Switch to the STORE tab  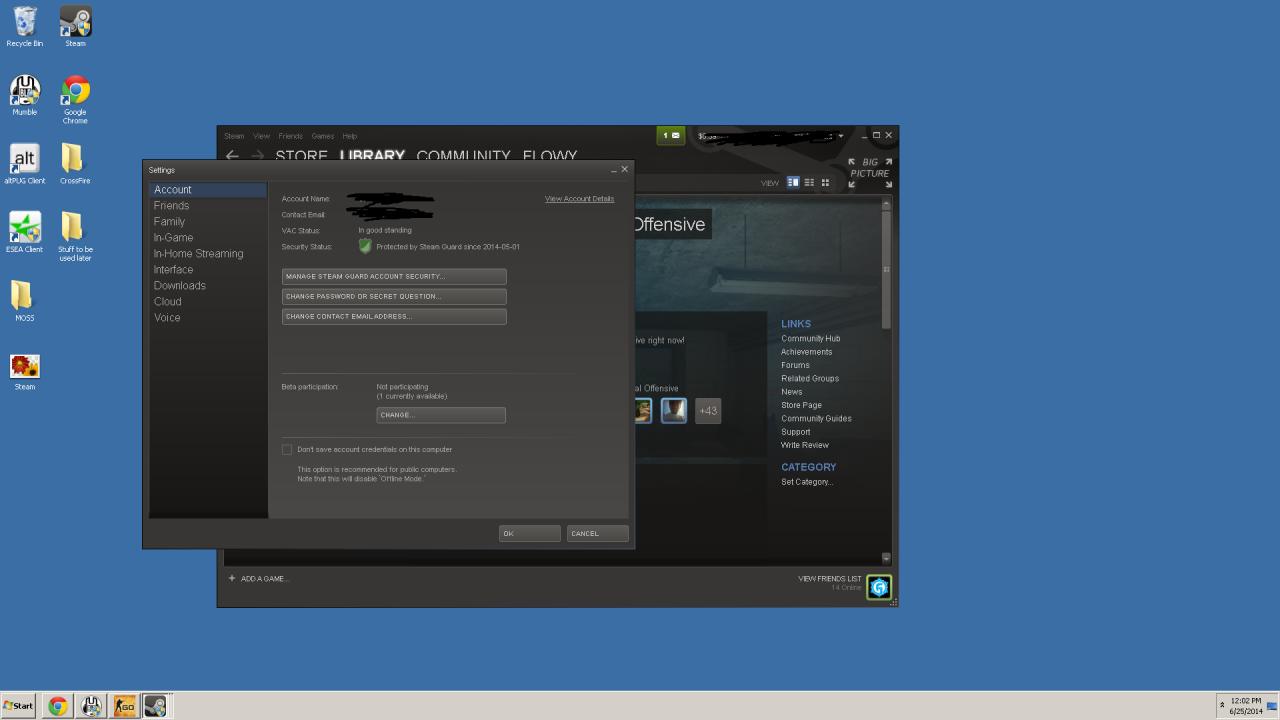(x=301, y=156)
